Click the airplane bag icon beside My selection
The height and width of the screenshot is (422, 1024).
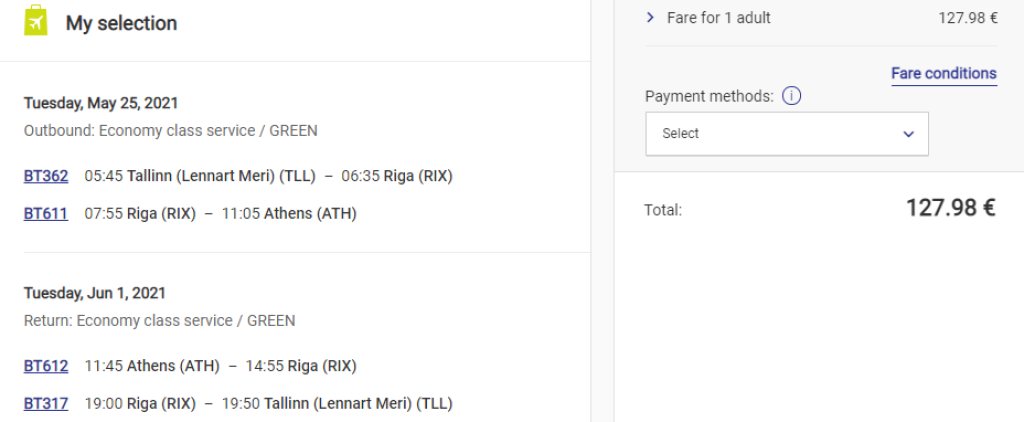click(36, 21)
